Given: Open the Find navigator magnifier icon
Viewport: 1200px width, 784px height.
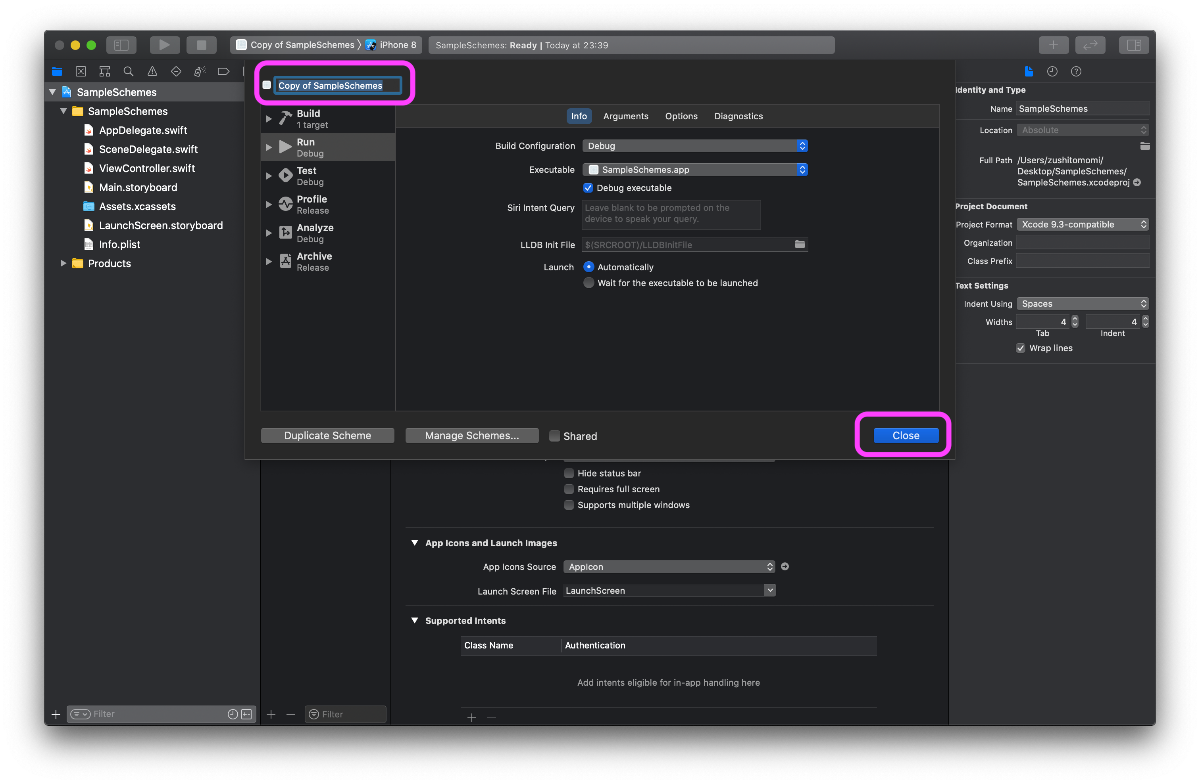Looking at the screenshot, I should click(128, 71).
